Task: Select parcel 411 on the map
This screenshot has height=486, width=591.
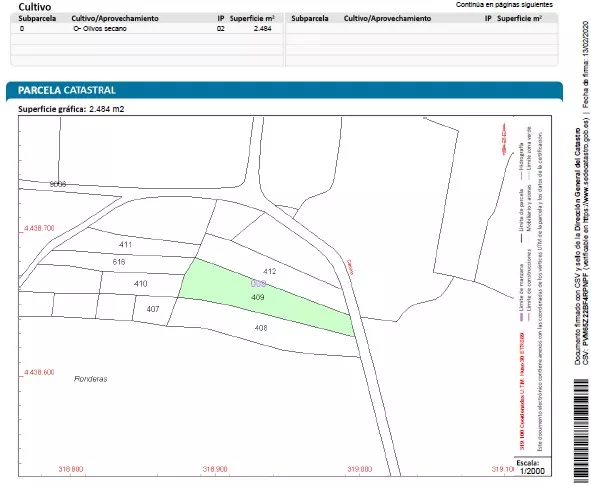Action: [125, 245]
